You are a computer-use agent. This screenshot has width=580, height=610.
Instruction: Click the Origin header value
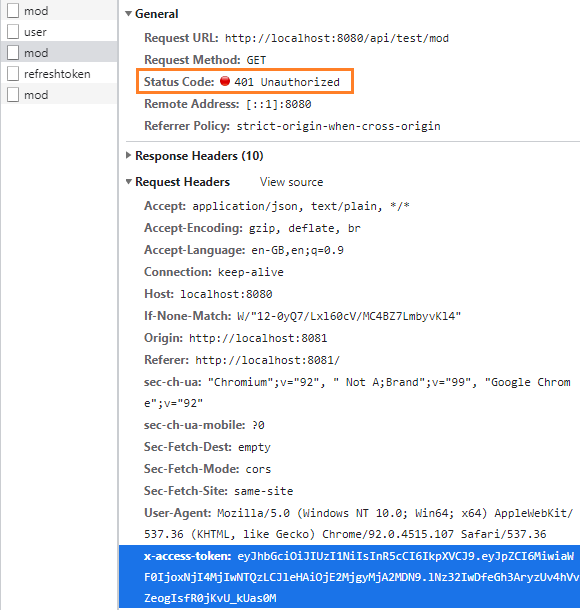258,338
